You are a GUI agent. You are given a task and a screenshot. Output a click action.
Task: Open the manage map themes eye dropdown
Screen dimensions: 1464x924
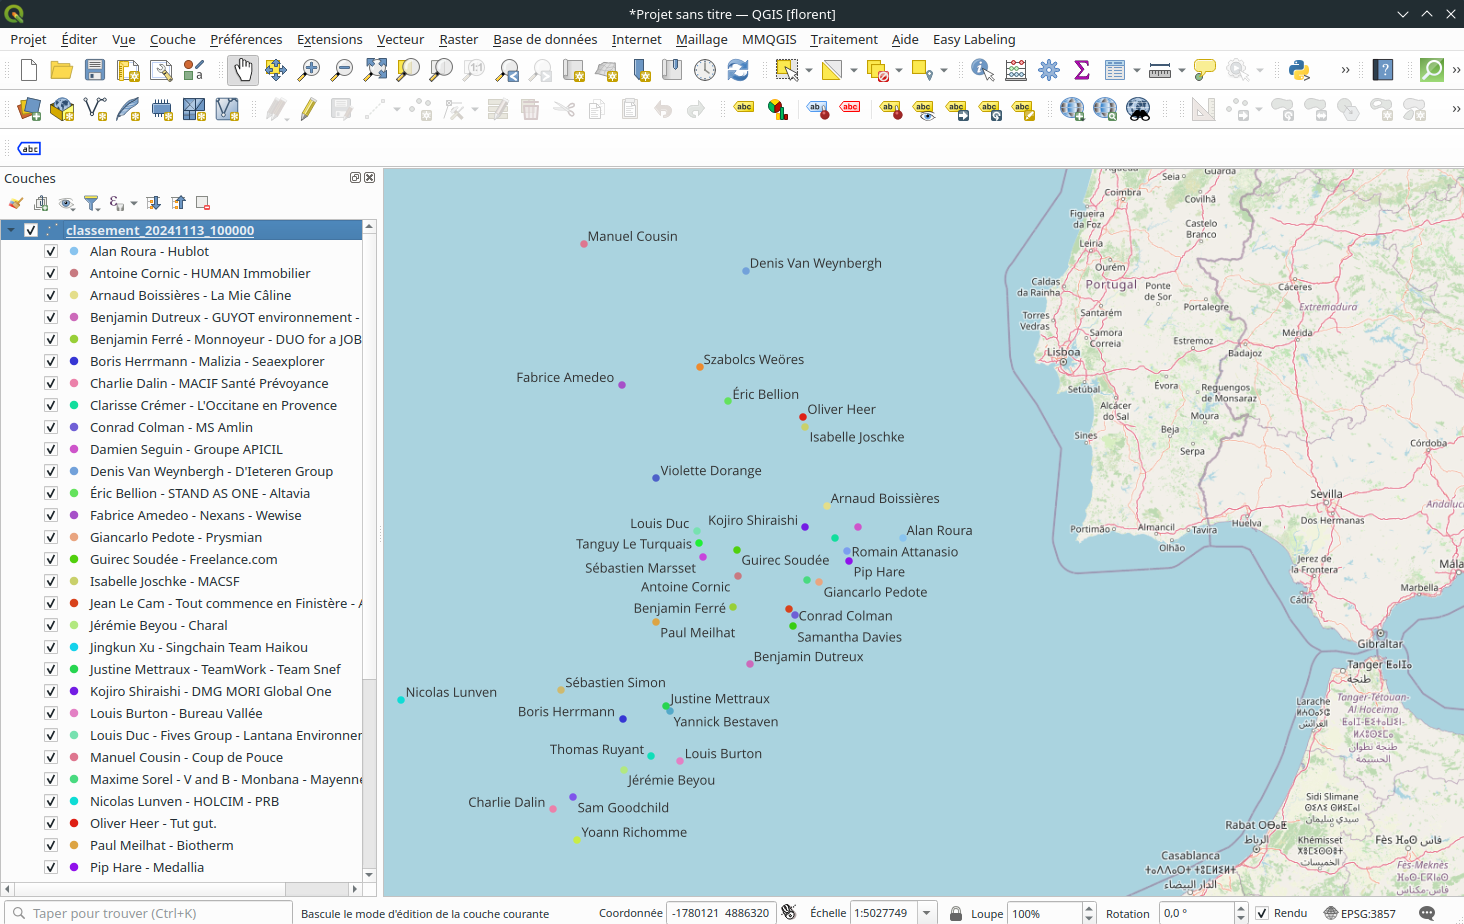click(x=66, y=203)
